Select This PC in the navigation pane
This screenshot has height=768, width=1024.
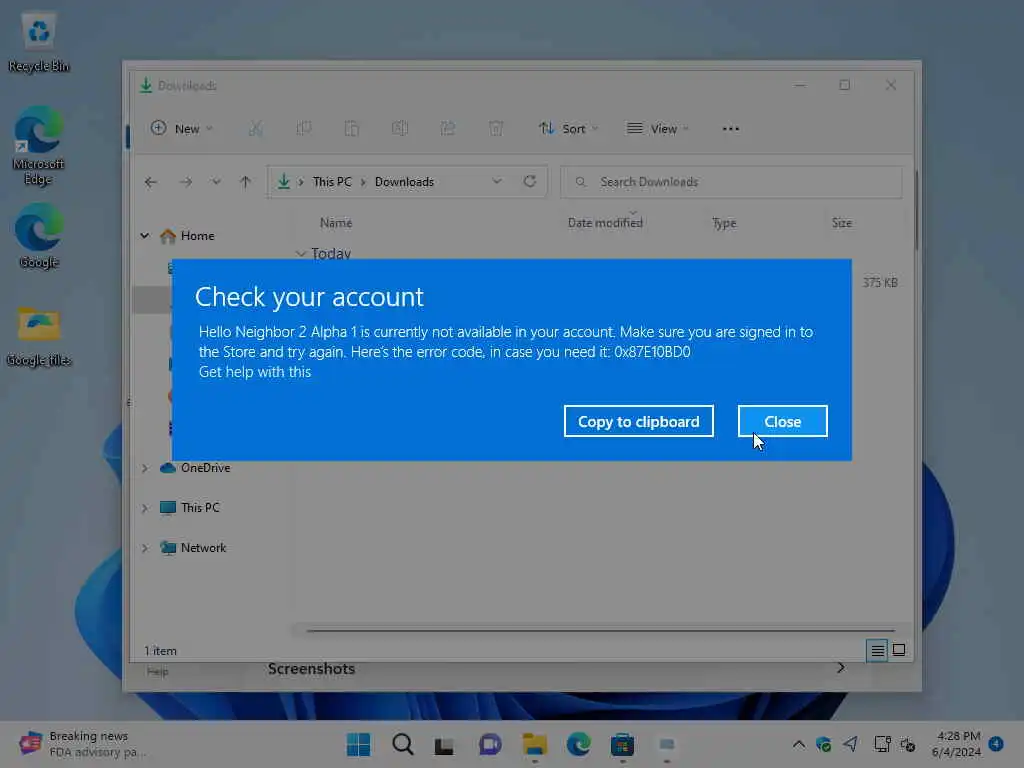pos(190,507)
